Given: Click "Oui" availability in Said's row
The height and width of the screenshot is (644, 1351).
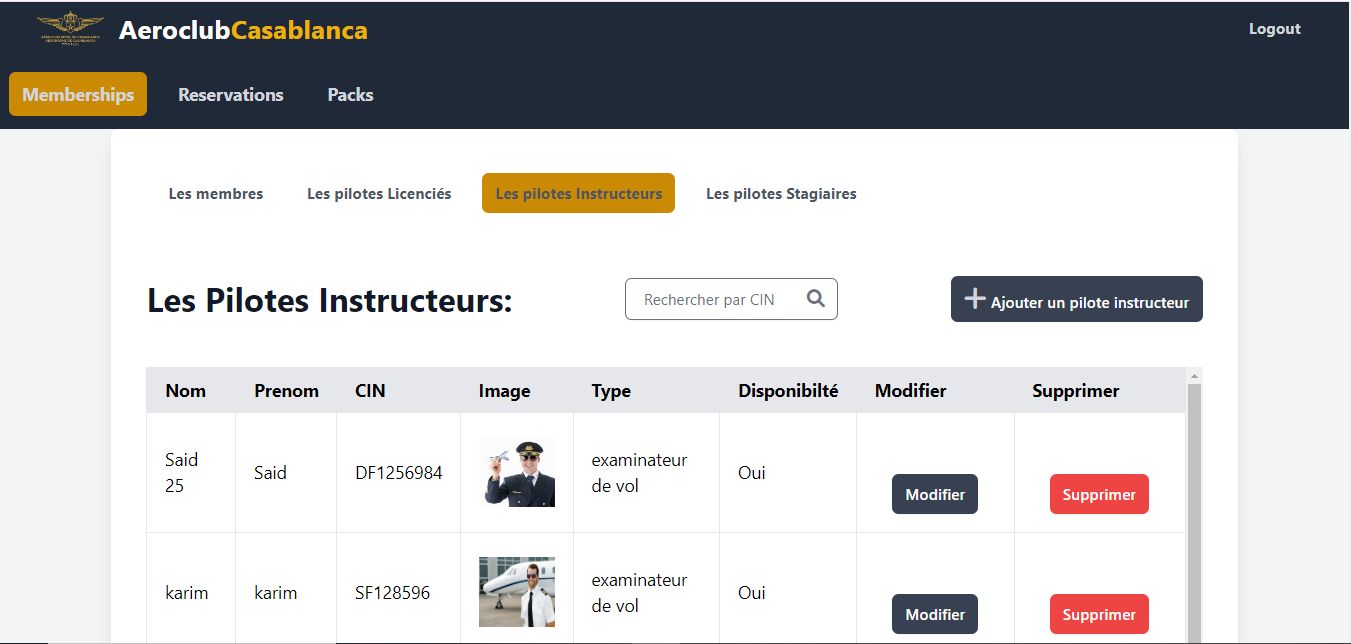Looking at the screenshot, I should pyautogui.click(x=752, y=473).
